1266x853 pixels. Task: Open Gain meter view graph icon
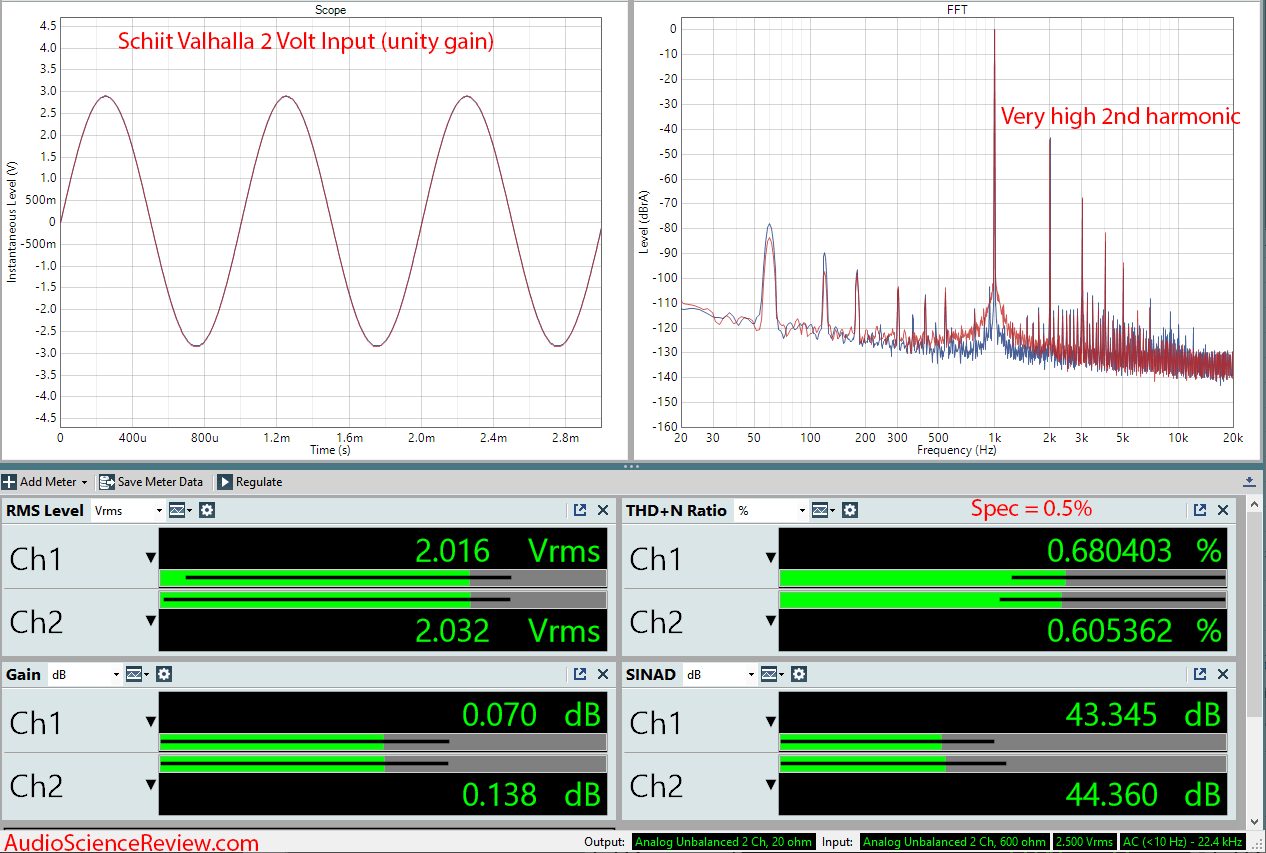[x=137, y=674]
